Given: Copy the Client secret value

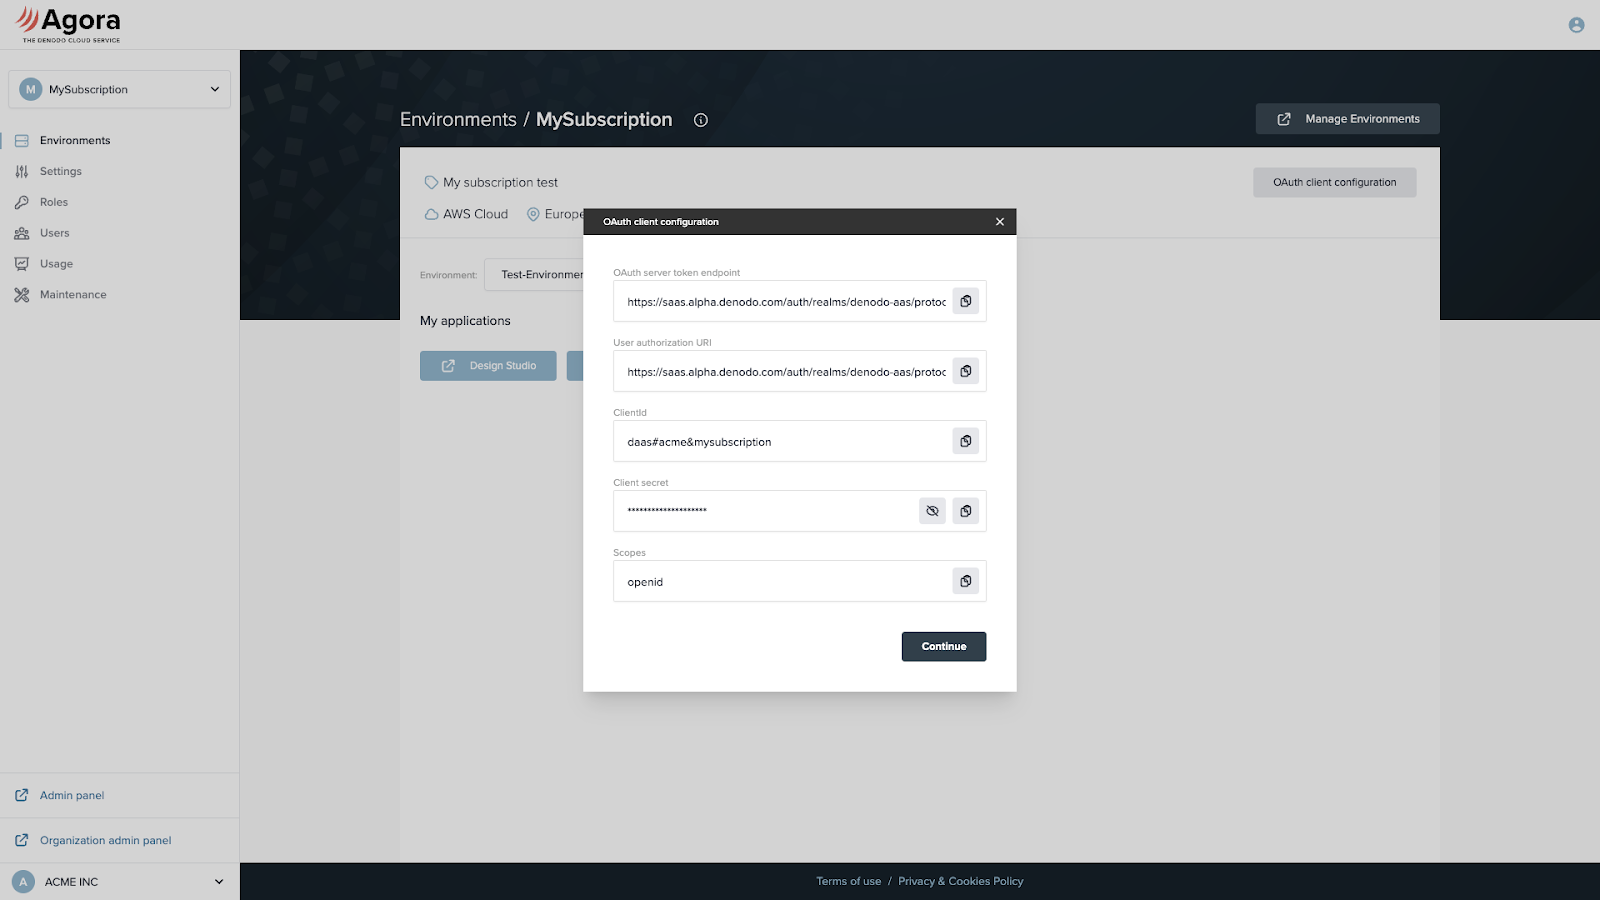Looking at the screenshot, I should point(965,511).
